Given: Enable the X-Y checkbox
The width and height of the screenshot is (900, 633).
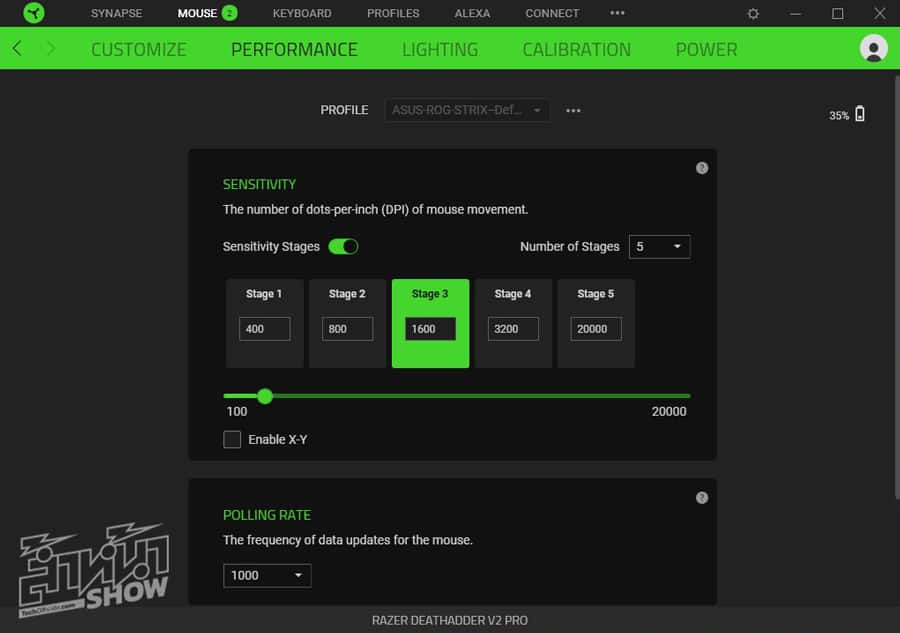Looking at the screenshot, I should (232, 439).
